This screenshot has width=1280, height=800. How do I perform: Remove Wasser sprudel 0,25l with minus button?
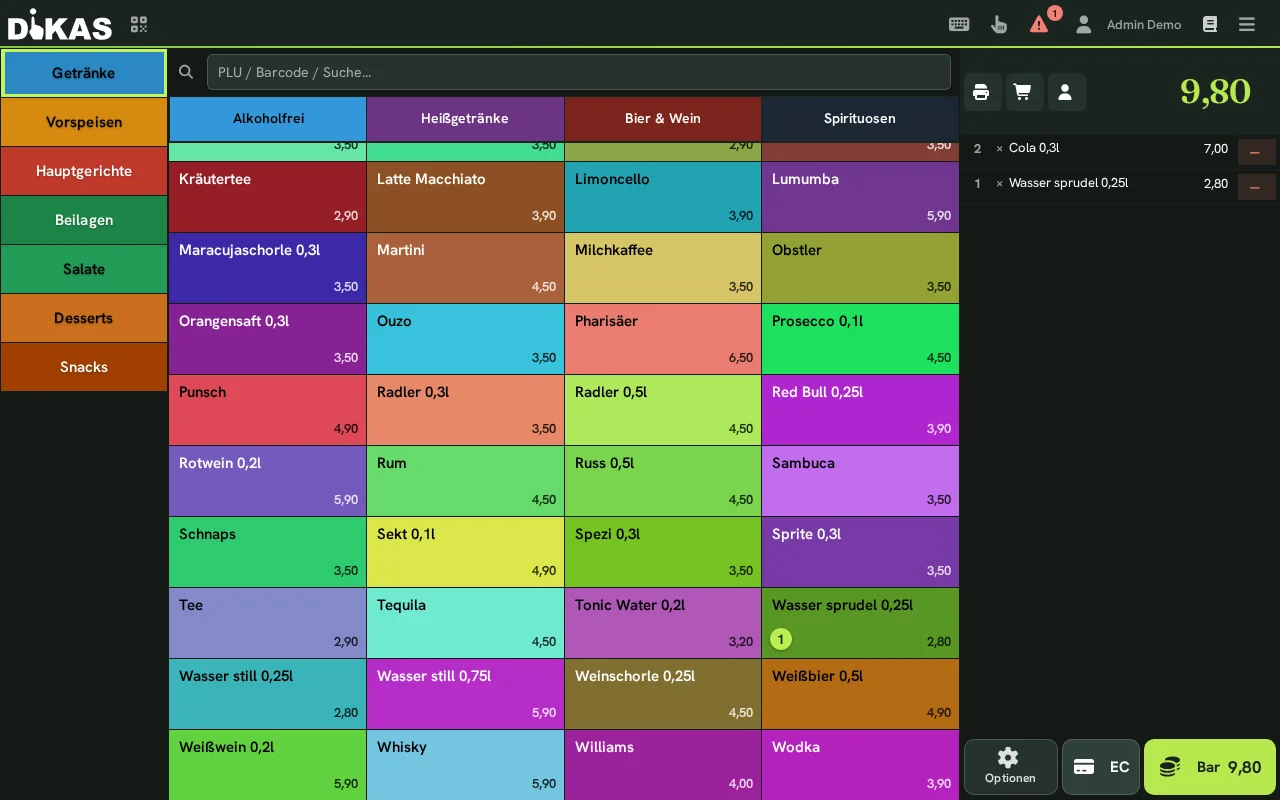pos(1256,187)
